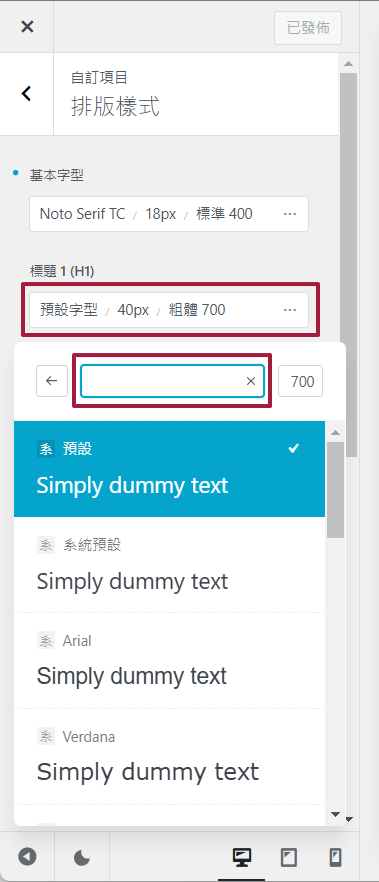Select the 預設 font option

click(169, 469)
